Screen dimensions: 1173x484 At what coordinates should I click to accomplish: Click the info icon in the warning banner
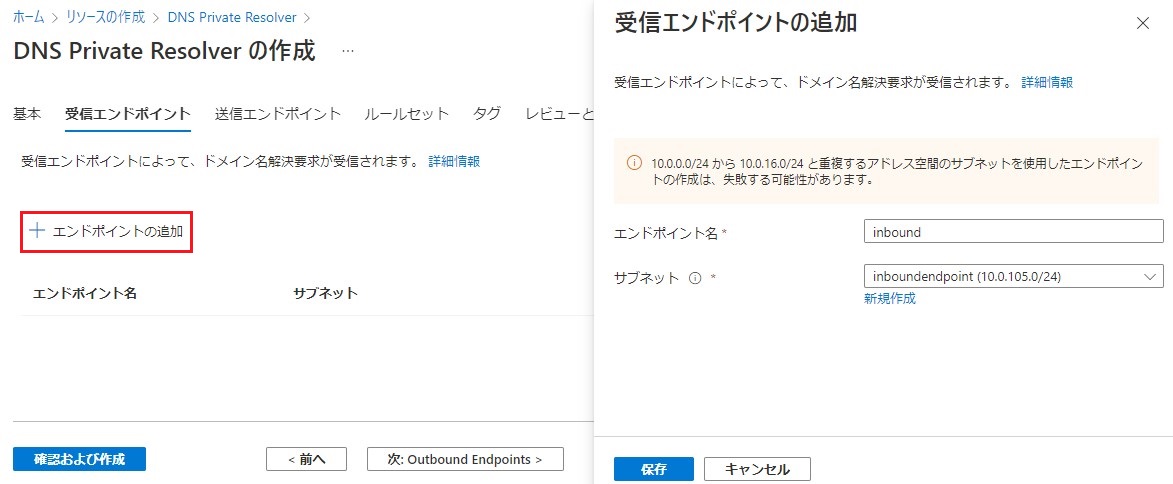(634, 162)
